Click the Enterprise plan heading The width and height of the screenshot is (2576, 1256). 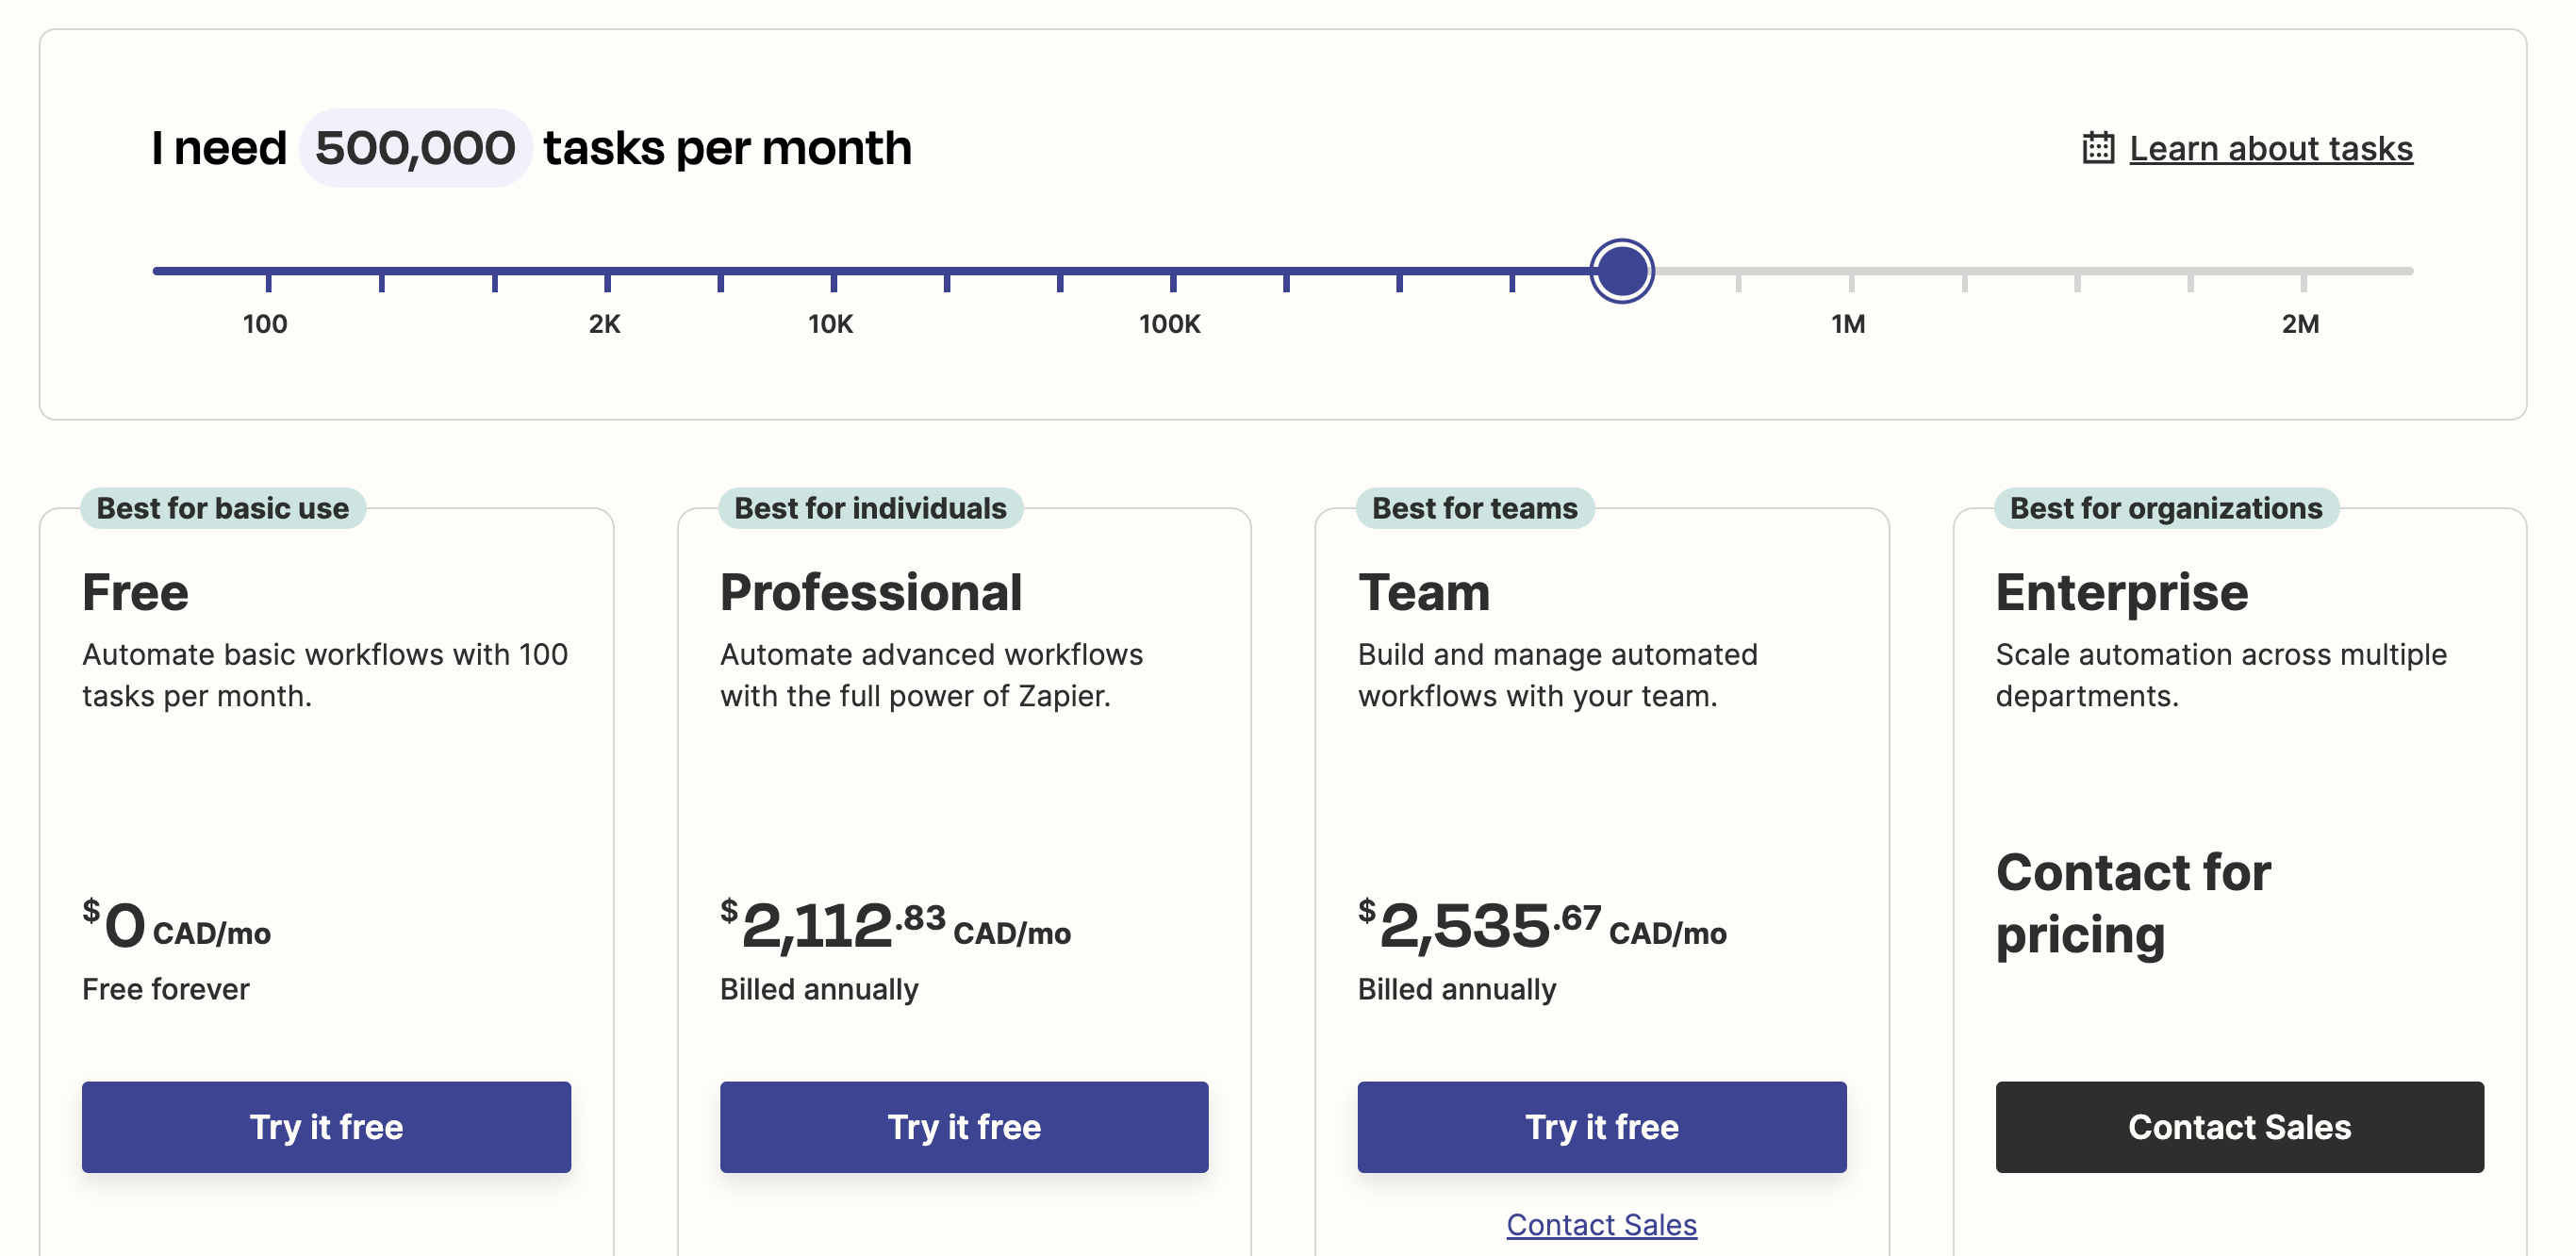pos(2121,592)
